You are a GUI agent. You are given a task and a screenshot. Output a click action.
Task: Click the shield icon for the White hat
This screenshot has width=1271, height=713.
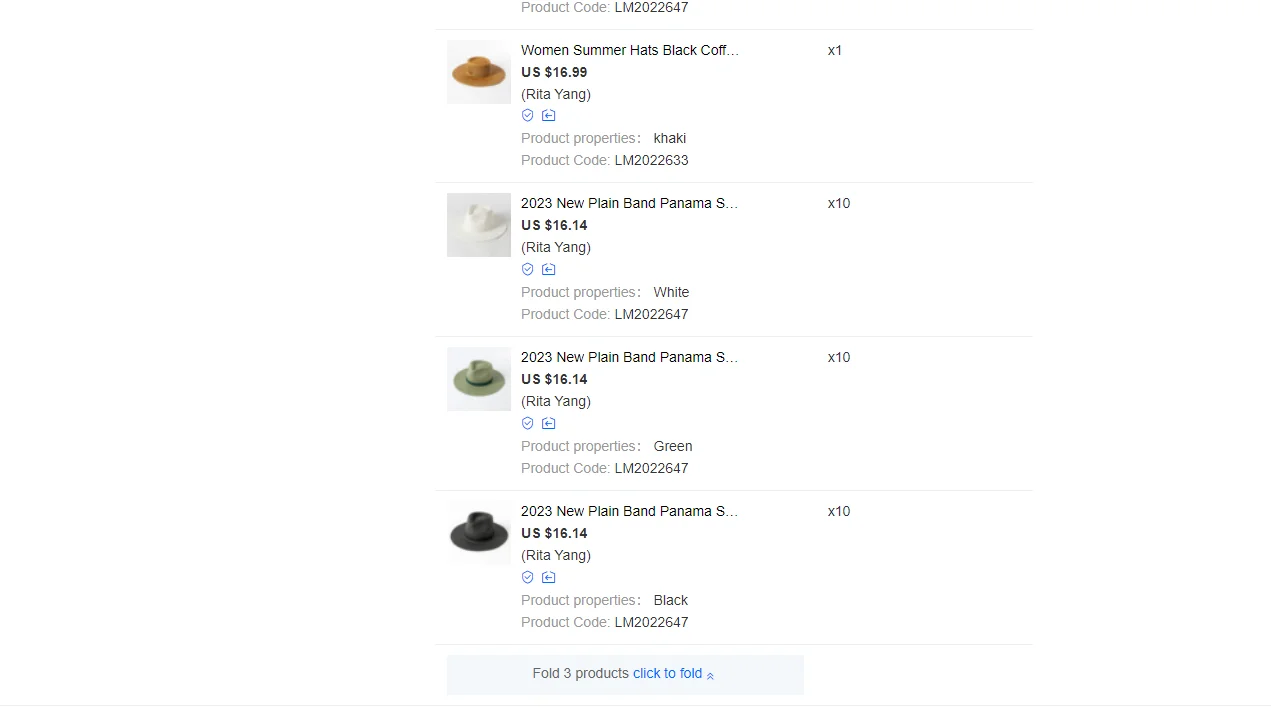(x=528, y=270)
